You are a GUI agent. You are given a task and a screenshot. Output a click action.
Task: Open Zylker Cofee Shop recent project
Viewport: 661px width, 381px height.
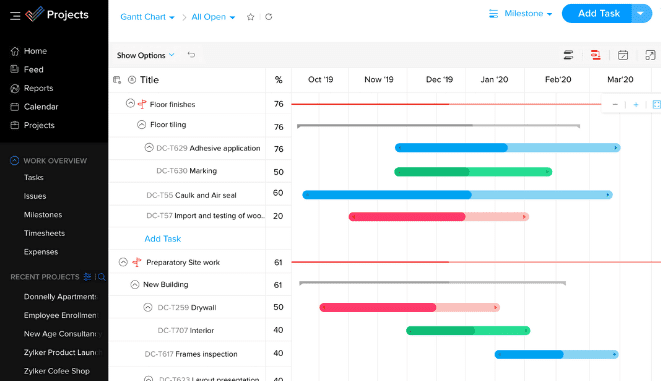[x=56, y=371]
